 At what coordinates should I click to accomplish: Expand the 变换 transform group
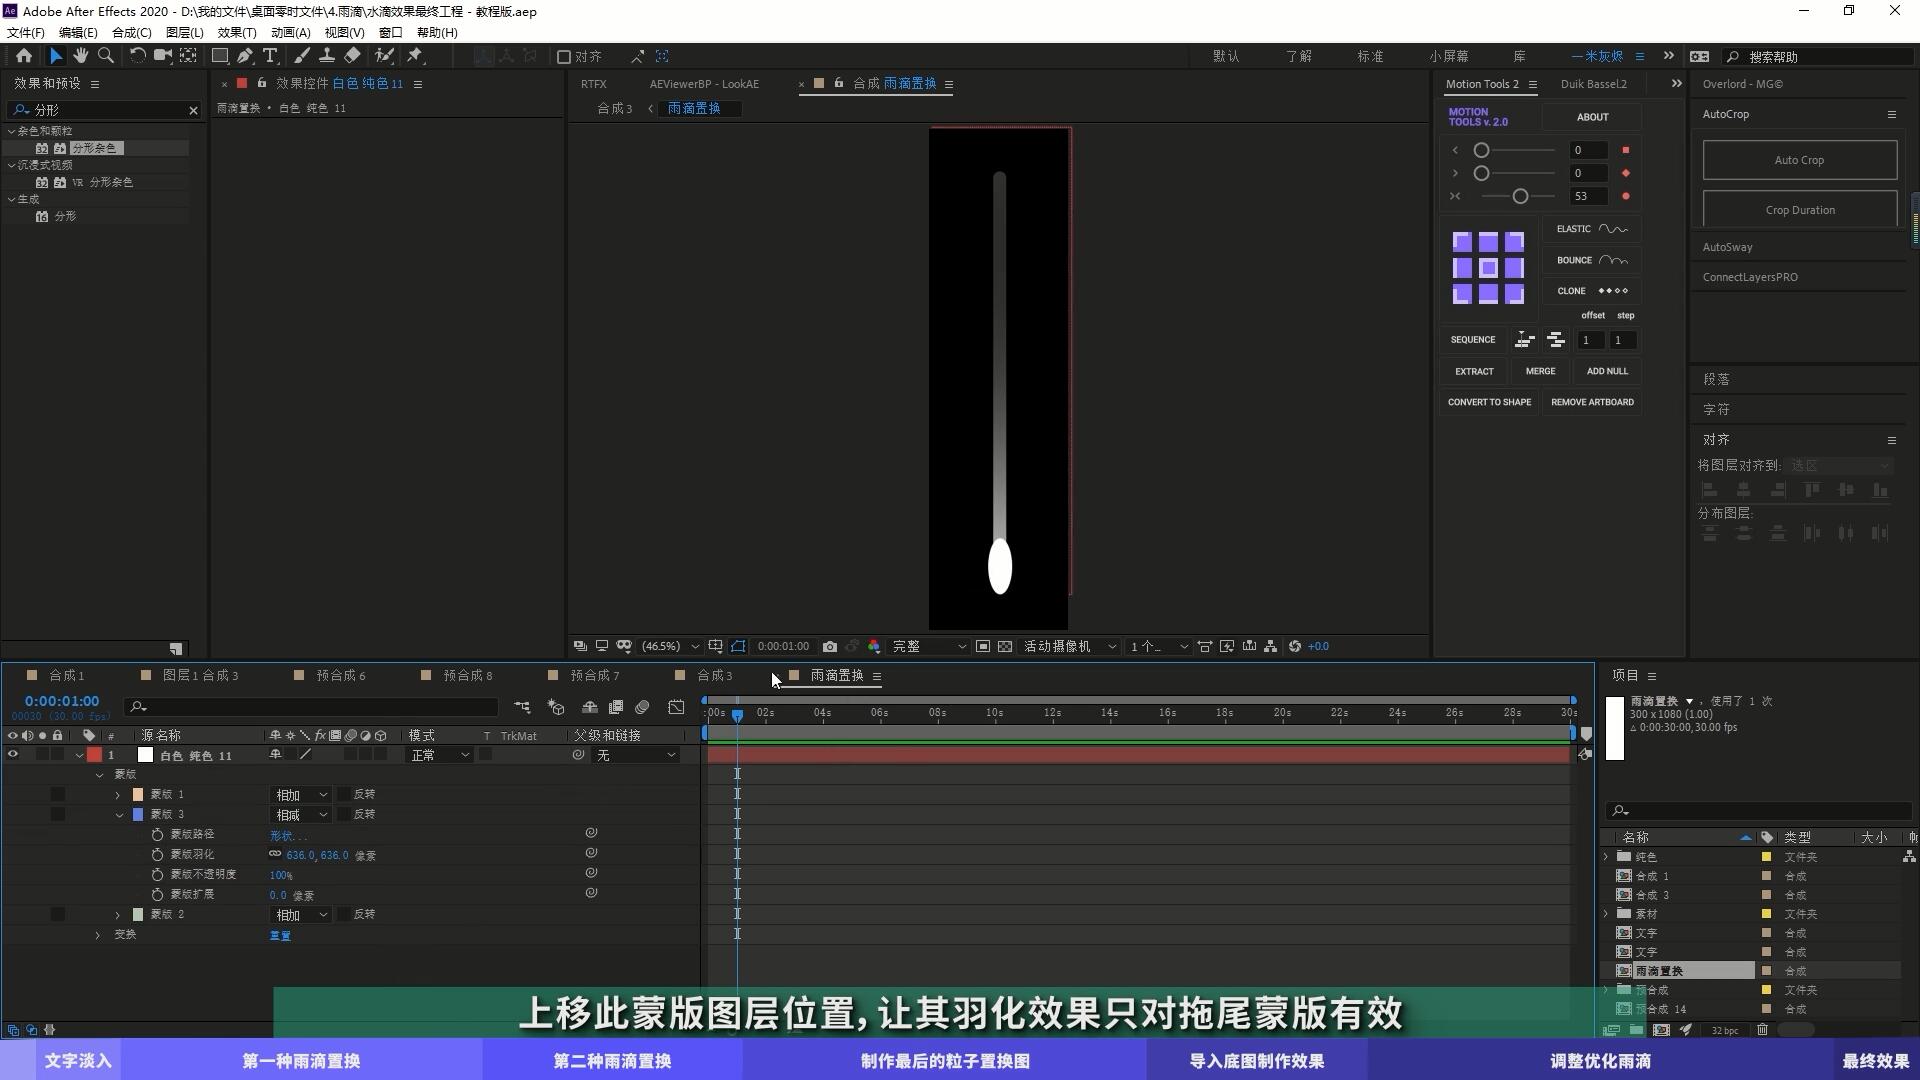click(x=98, y=935)
